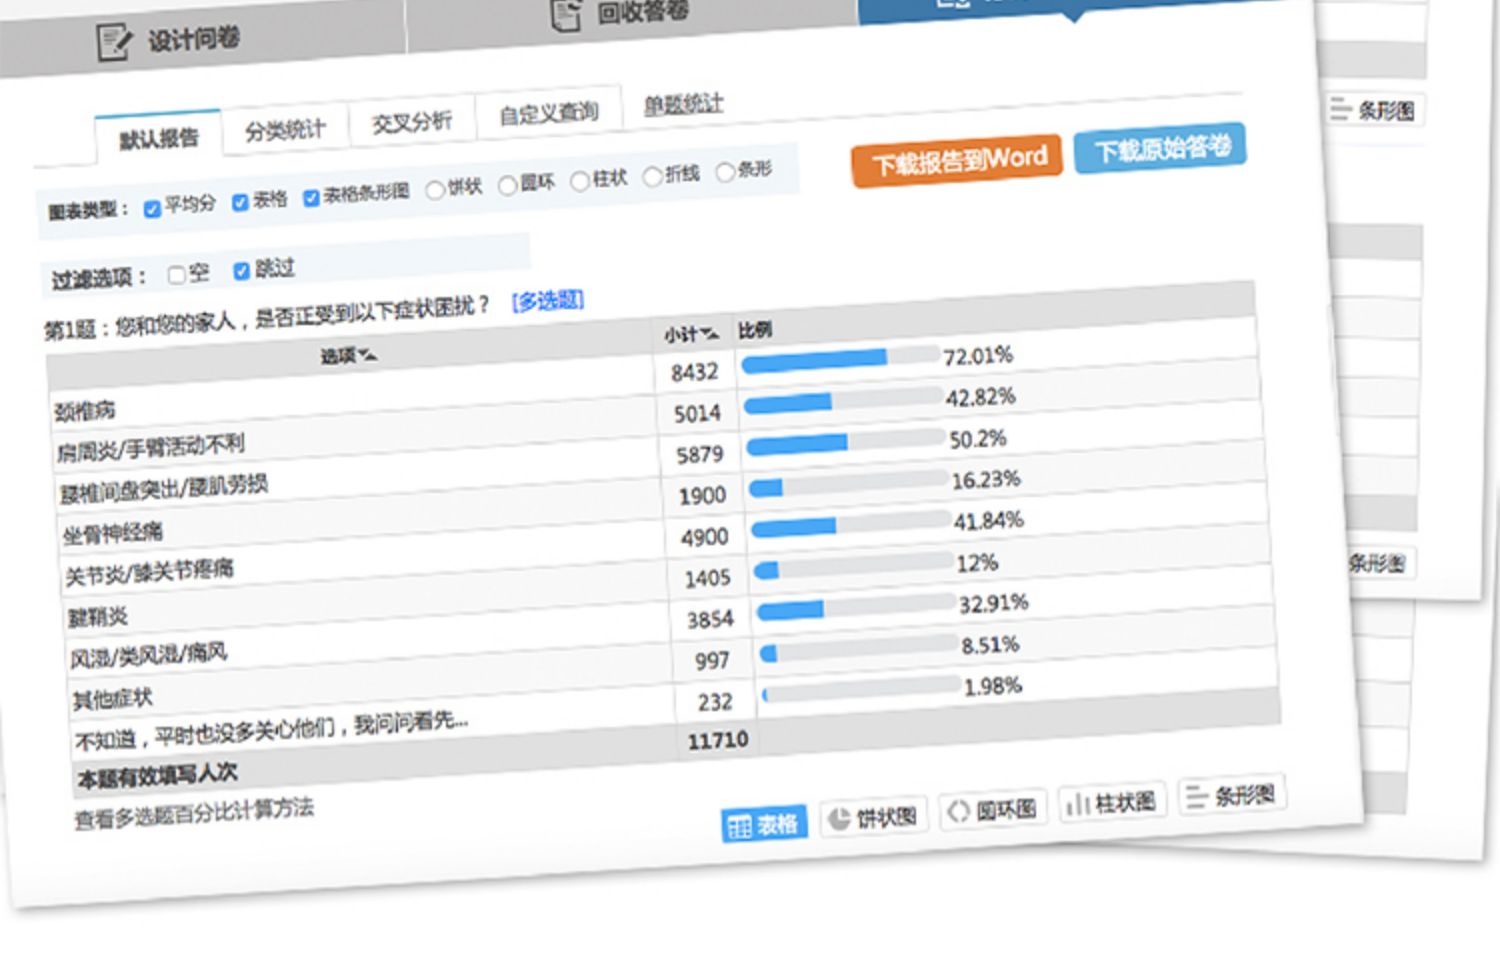Enable the 空 filter checkbox
1500x958 pixels.
coord(177,275)
